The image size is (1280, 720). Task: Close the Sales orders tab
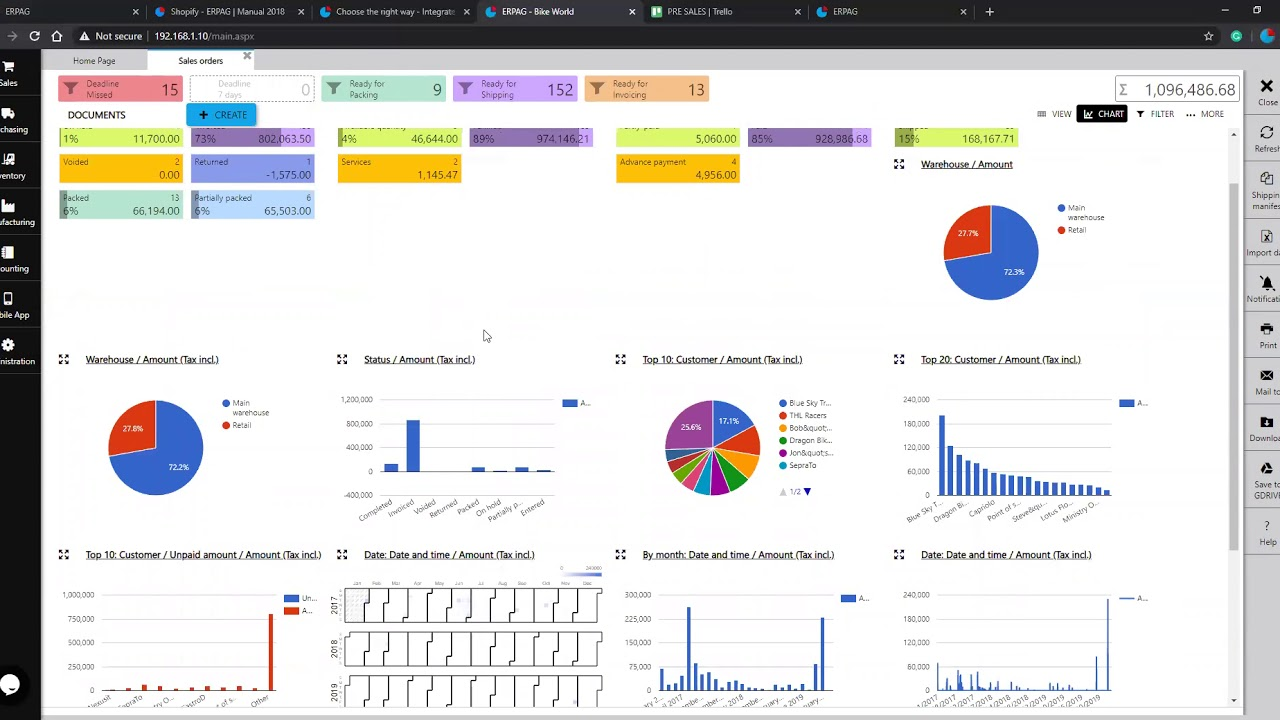[247, 56]
